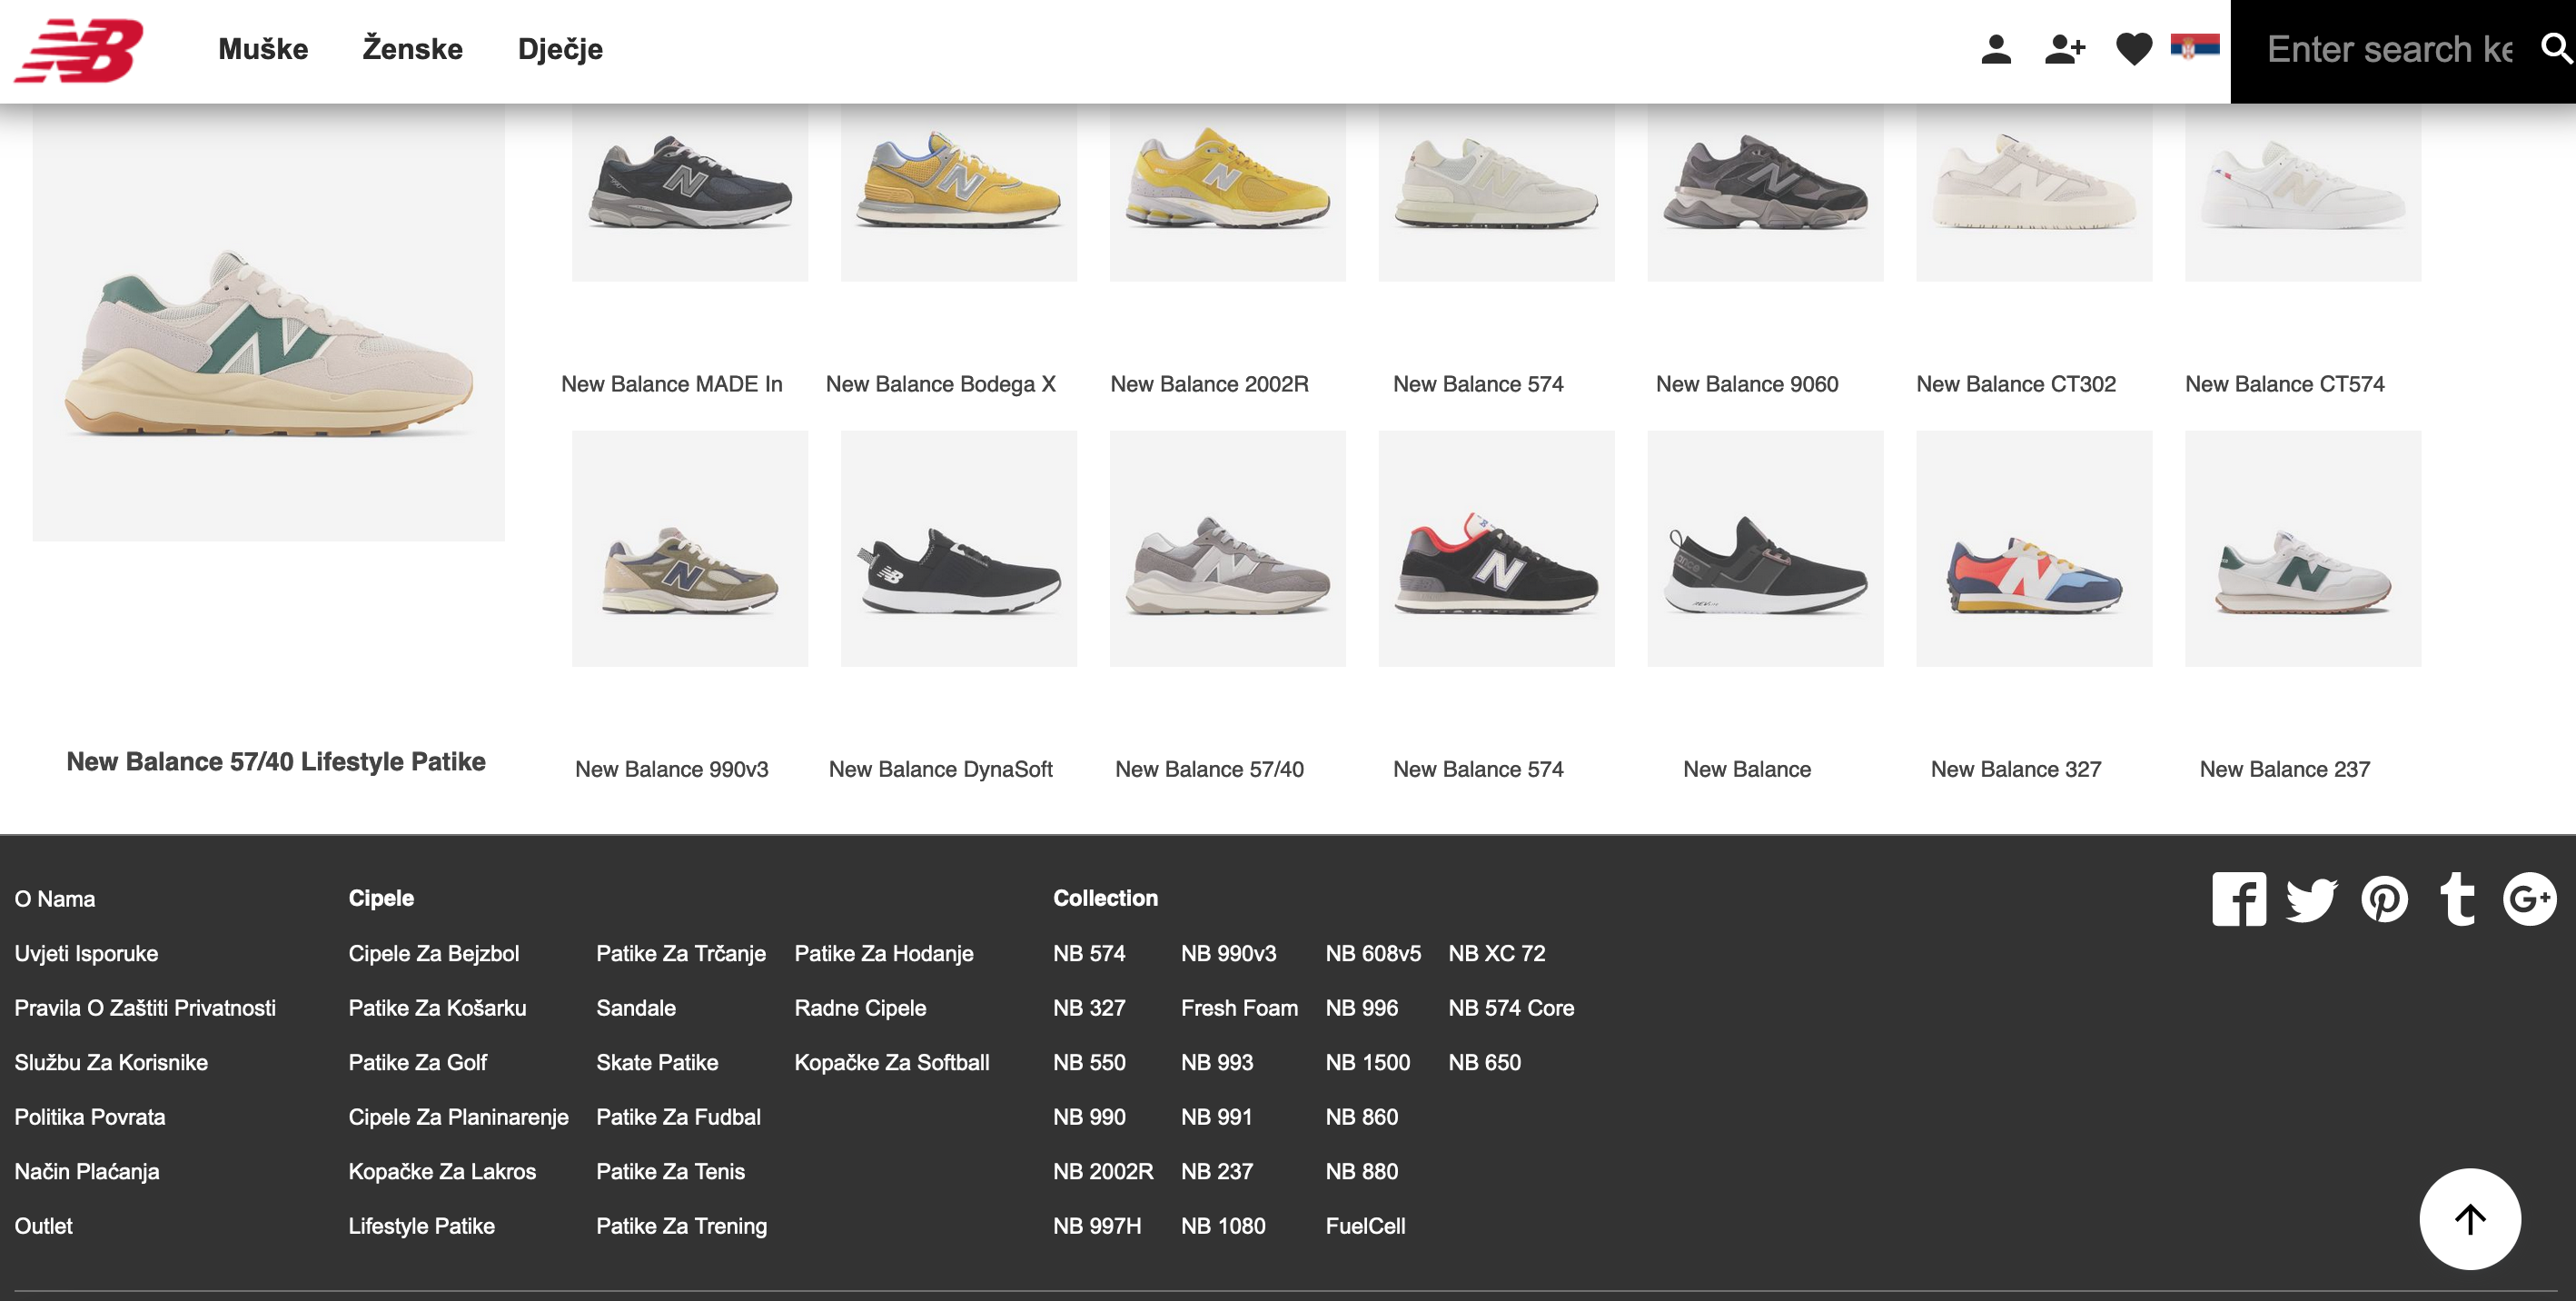Open the Google Plus social icon
This screenshot has height=1301, width=2576.
[x=2529, y=899]
